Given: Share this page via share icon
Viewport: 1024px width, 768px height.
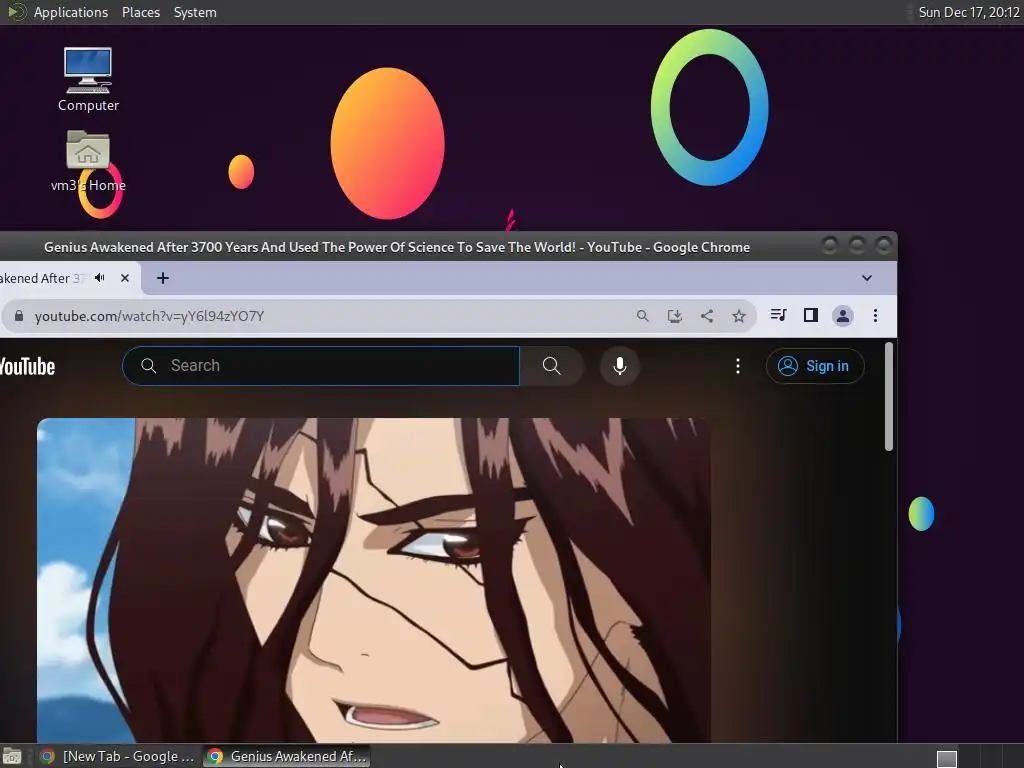Looking at the screenshot, I should 707,316.
